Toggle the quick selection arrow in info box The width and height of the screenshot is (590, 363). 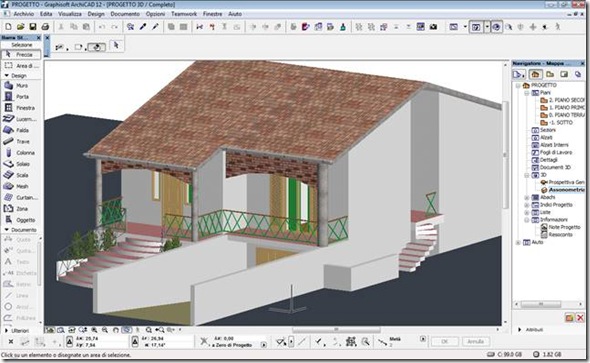click(116, 46)
